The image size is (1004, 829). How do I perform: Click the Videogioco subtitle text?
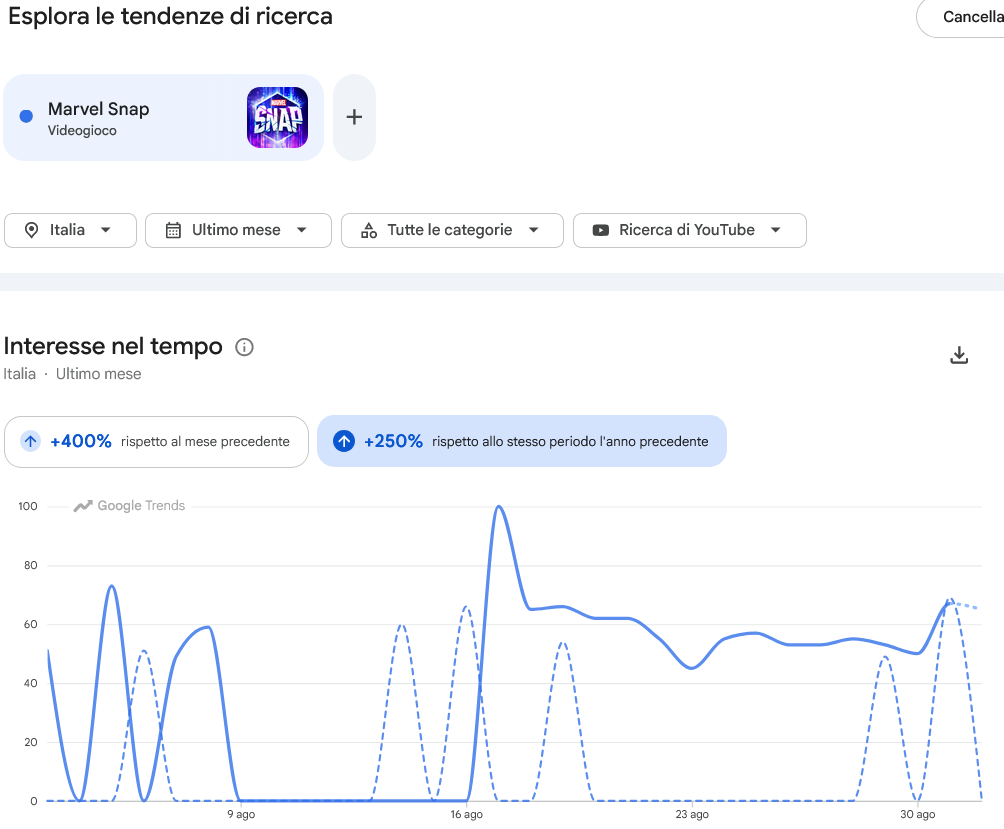[x=82, y=131]
